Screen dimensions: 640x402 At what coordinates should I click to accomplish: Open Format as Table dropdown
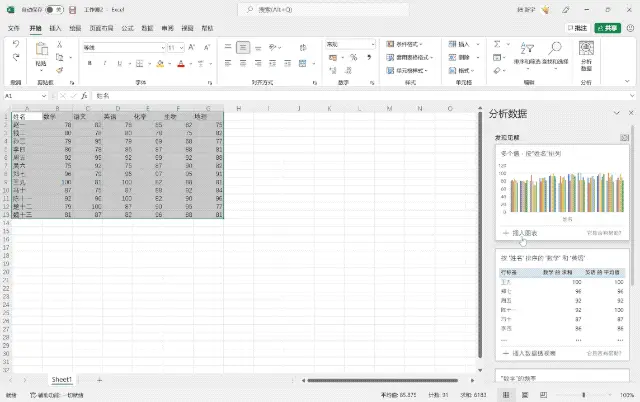(x=409, y=58)
